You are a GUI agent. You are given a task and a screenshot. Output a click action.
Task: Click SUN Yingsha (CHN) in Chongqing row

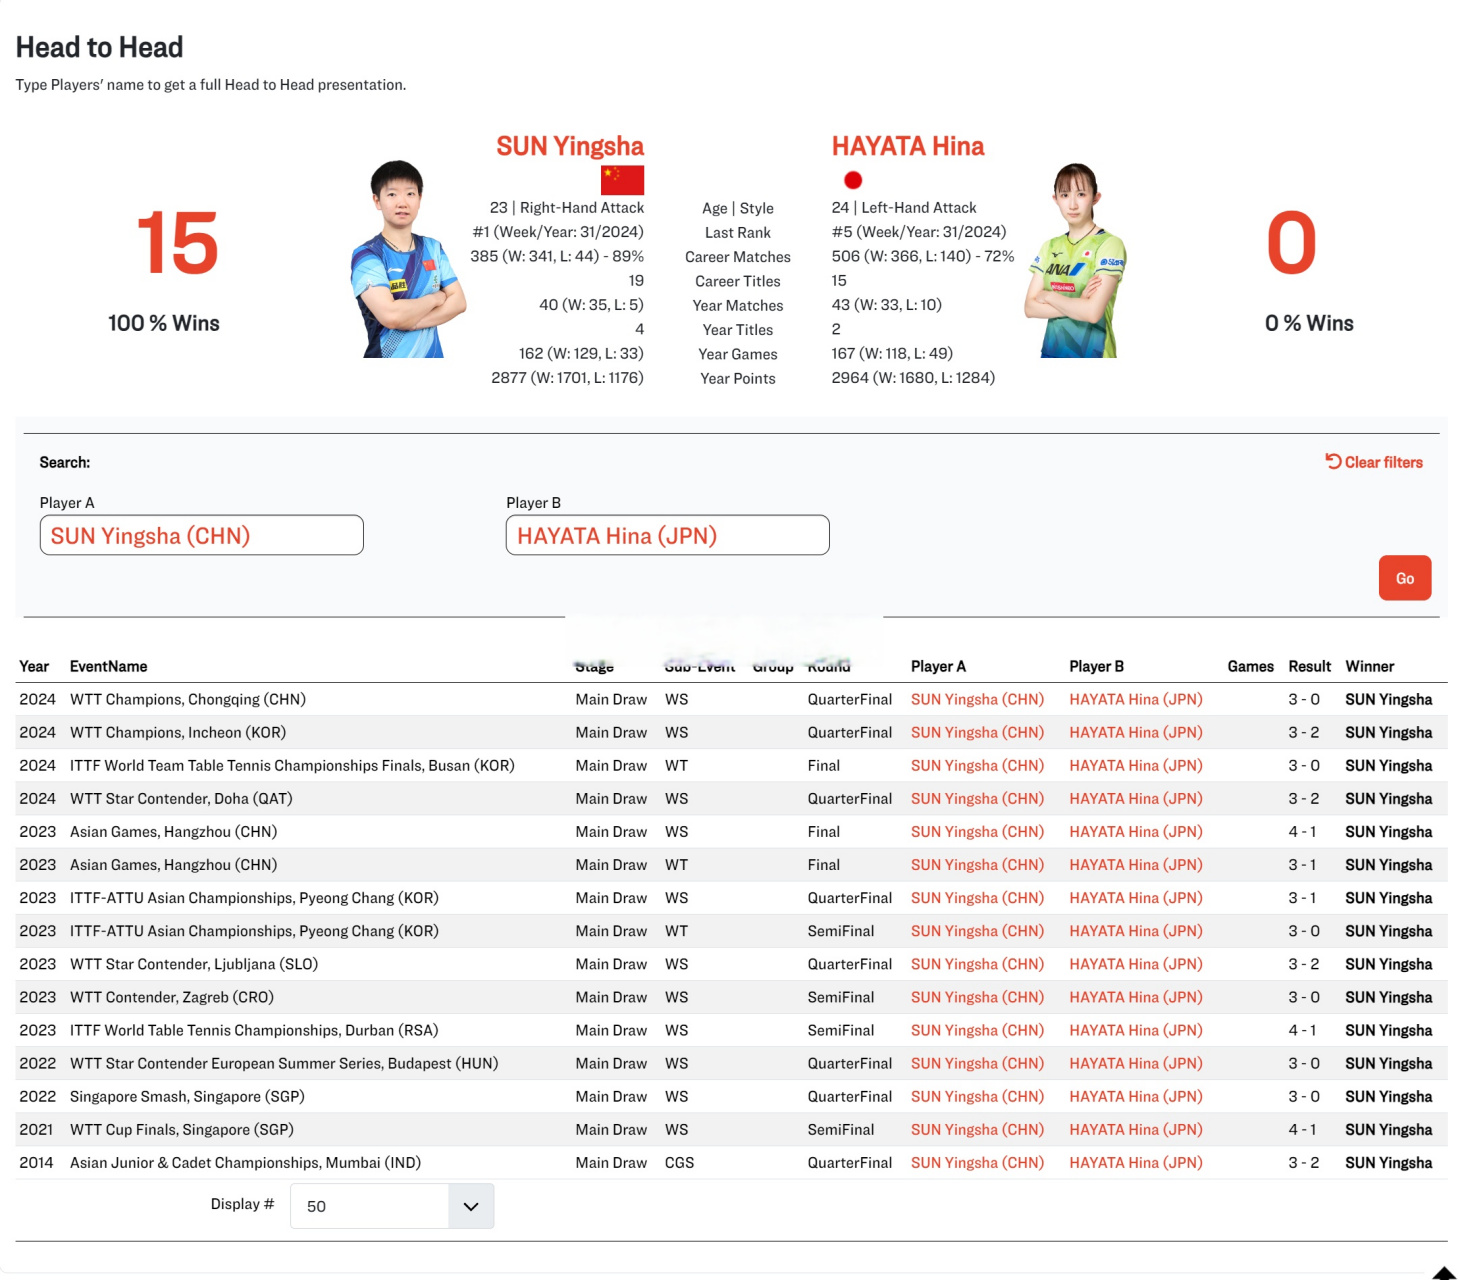tap(977, 699)
